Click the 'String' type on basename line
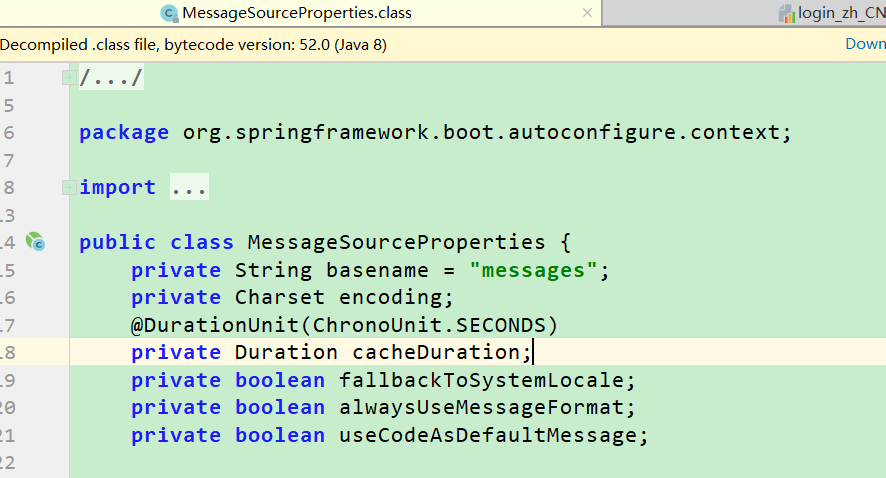886x478 pixels. click(x=273, y=270)
